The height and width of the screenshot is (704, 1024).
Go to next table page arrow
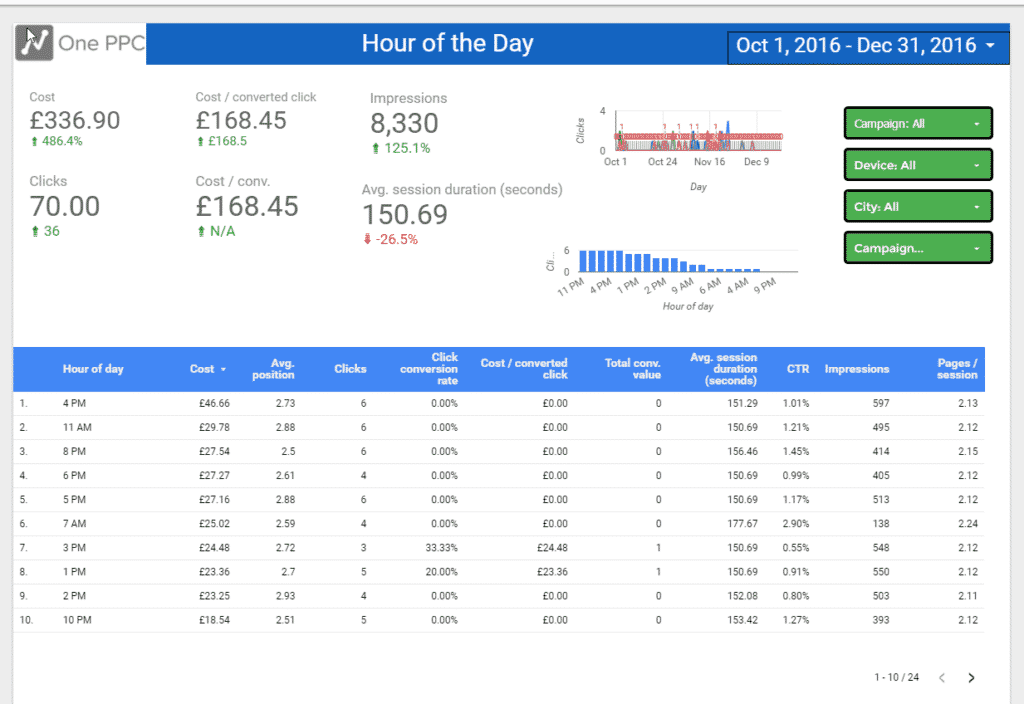[971, 677]
